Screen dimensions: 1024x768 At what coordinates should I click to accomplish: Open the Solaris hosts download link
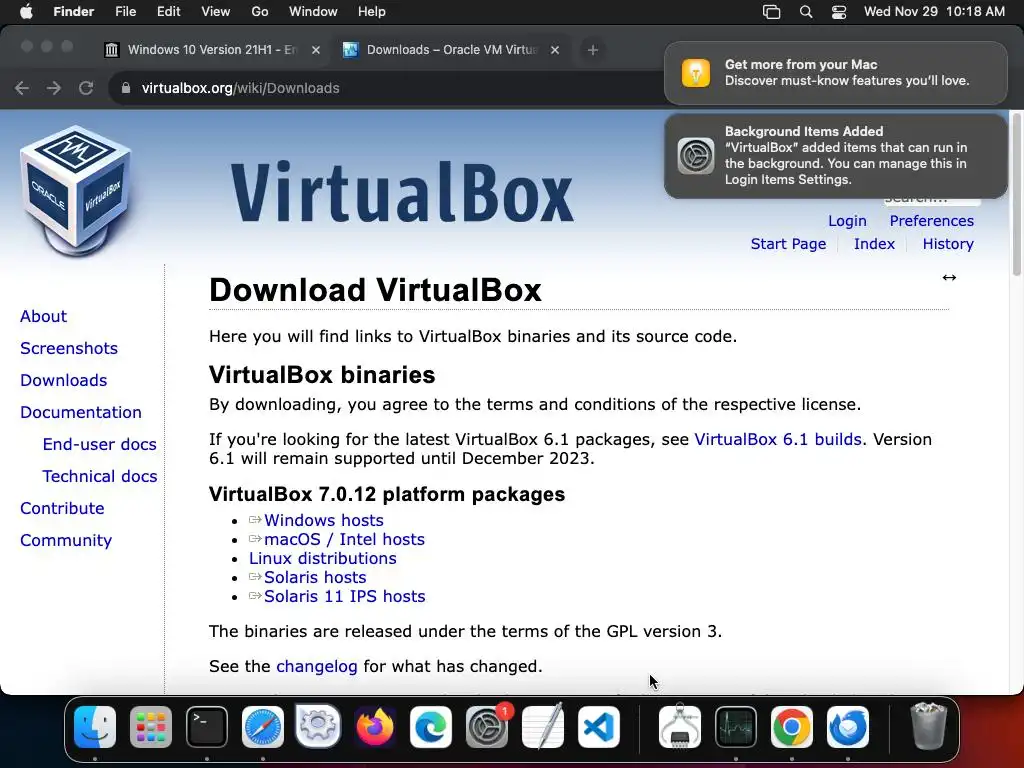pos(315,577)
